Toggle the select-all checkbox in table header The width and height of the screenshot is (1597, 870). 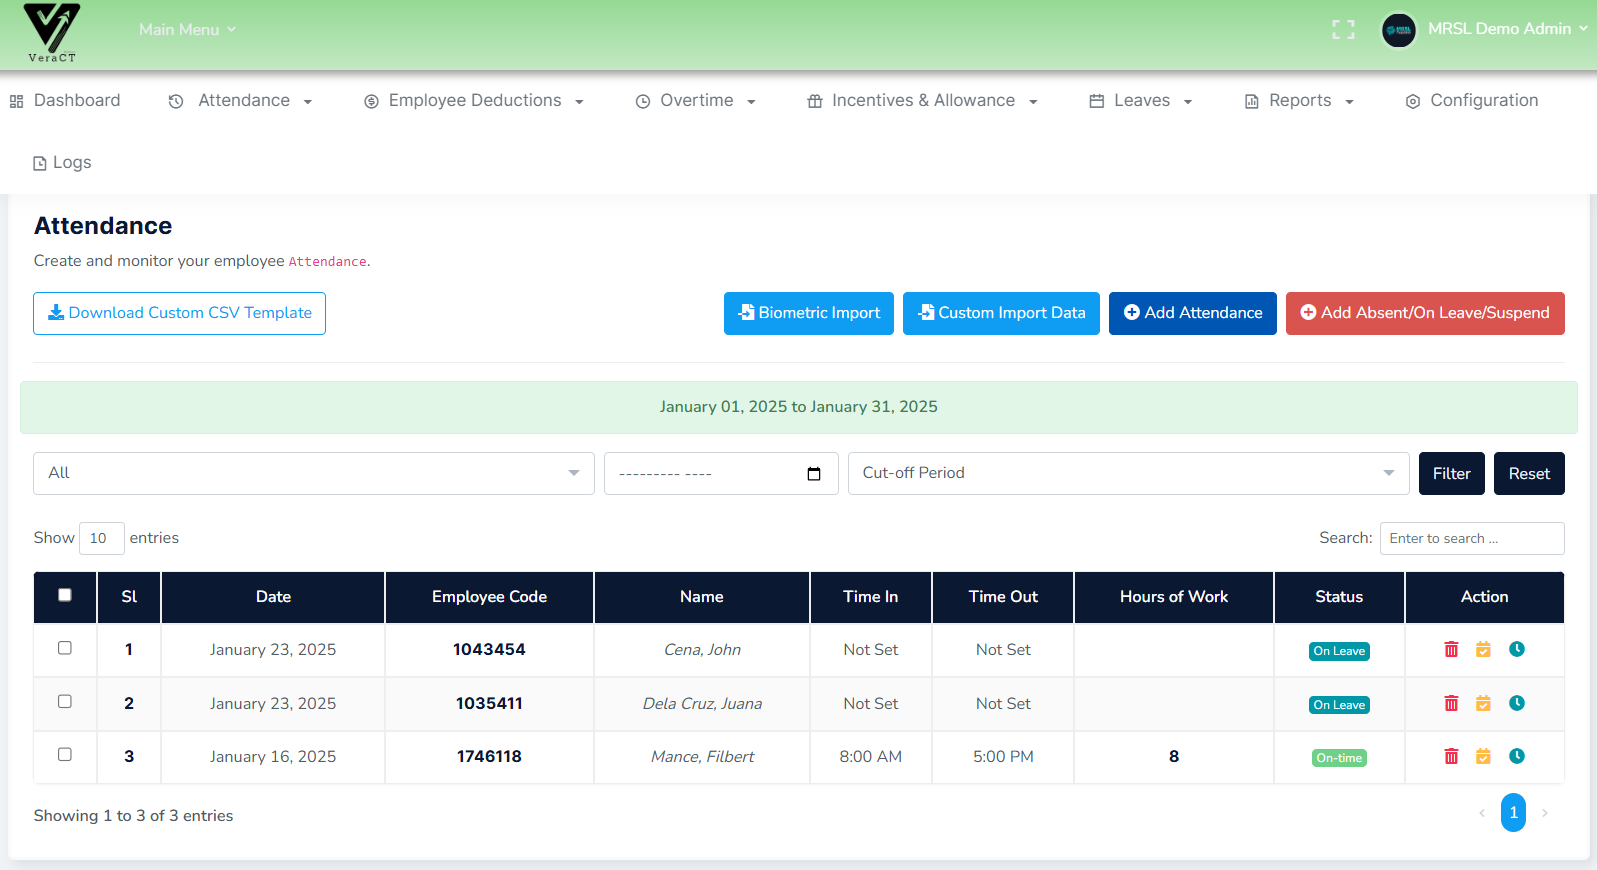[65, 595]
